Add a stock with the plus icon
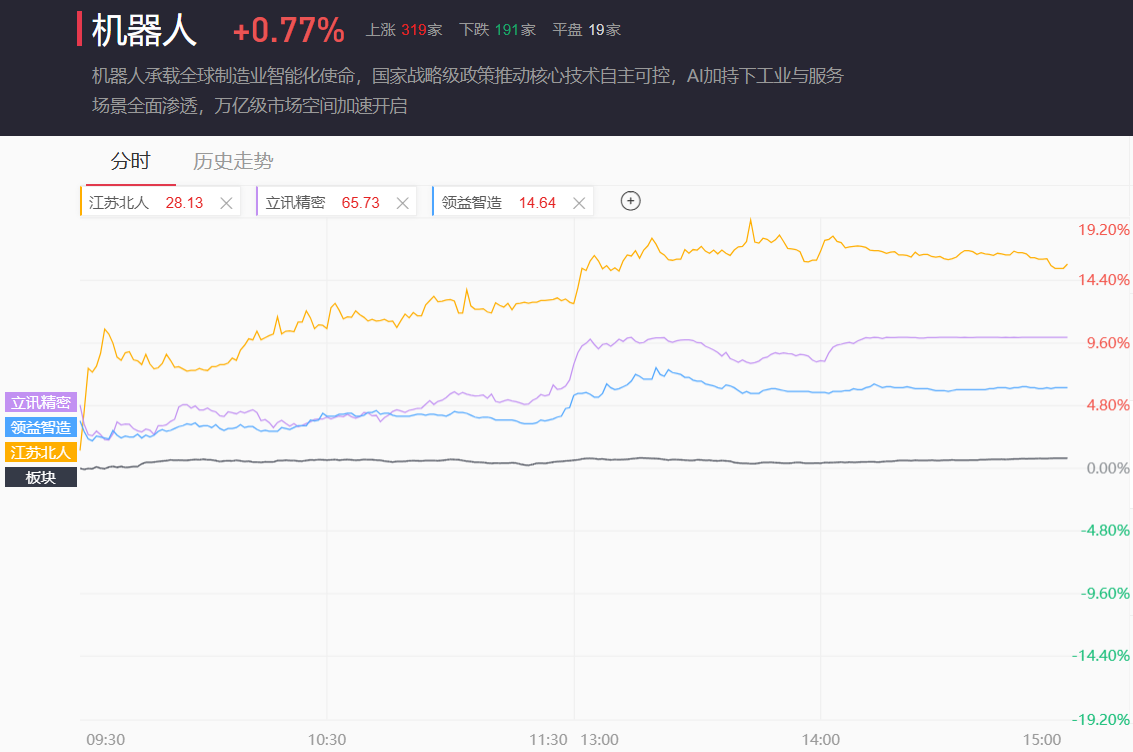 pyautogui.click(x=630, y=201)
